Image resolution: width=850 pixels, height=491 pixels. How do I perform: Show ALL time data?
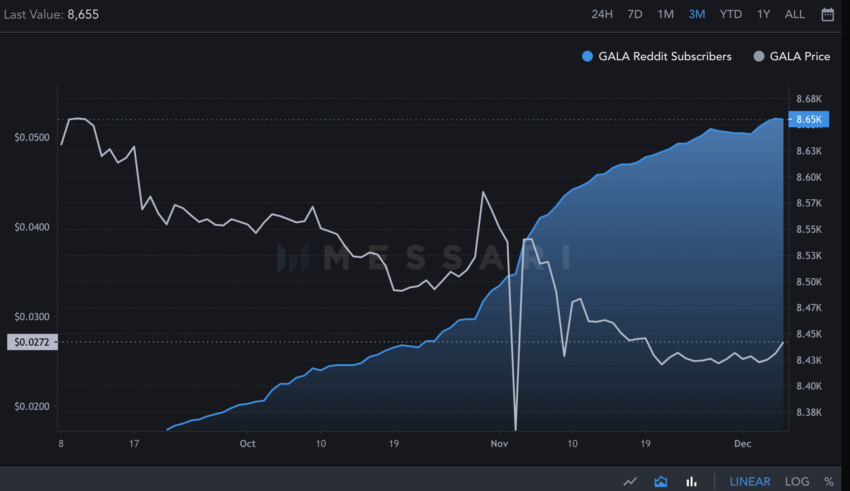[795, 15]
